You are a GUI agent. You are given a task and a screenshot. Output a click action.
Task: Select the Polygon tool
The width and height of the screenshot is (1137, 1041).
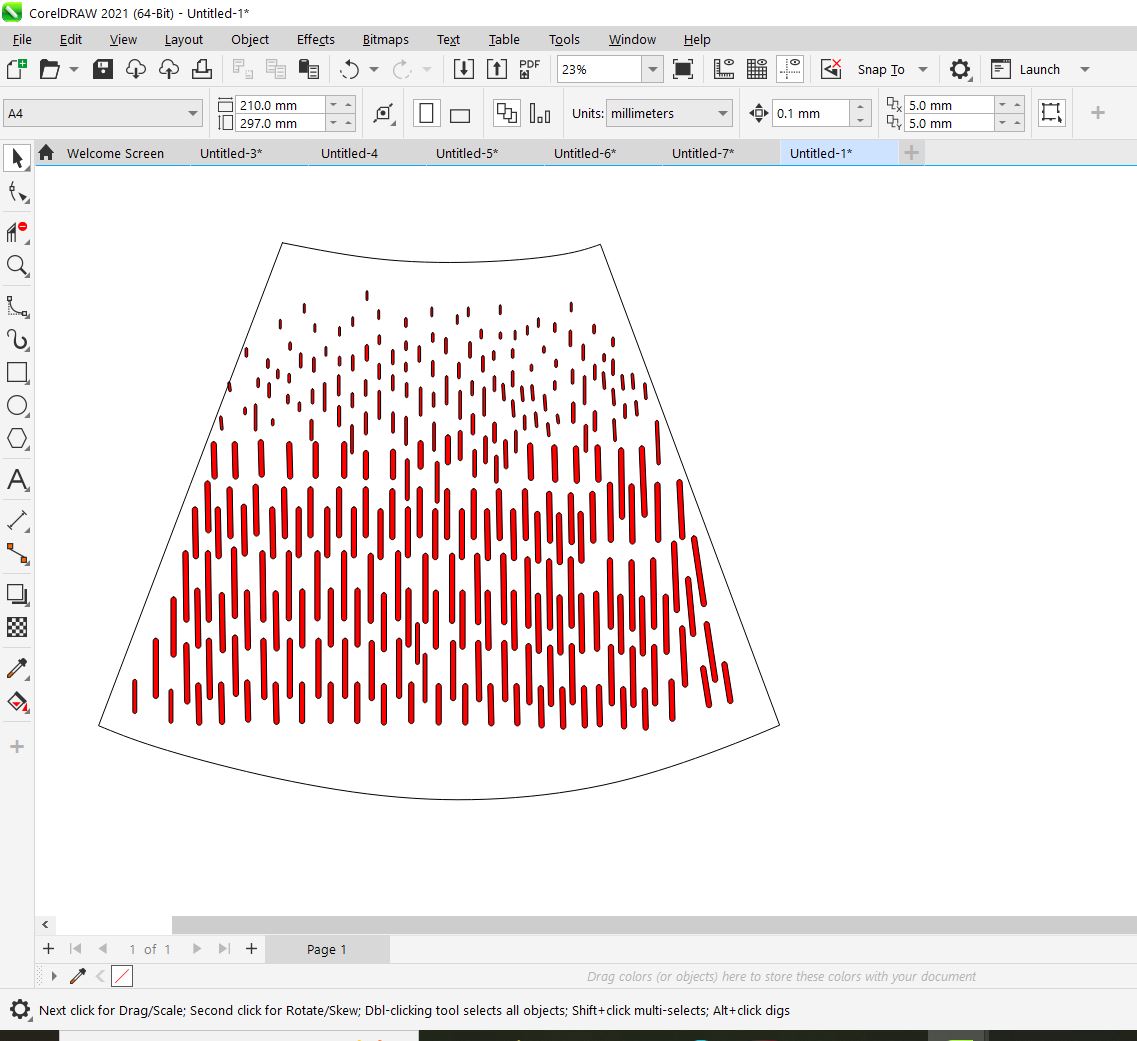tap(17, 439)
